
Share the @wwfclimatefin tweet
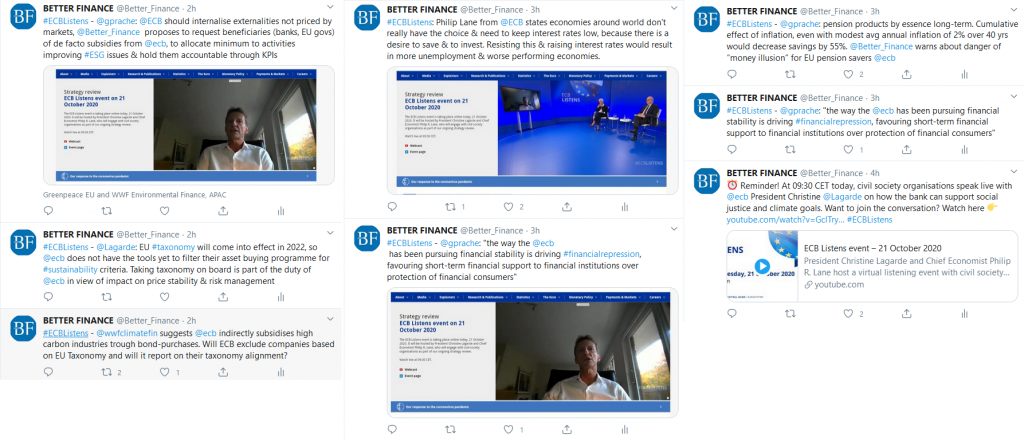click(x=223, y=371)
